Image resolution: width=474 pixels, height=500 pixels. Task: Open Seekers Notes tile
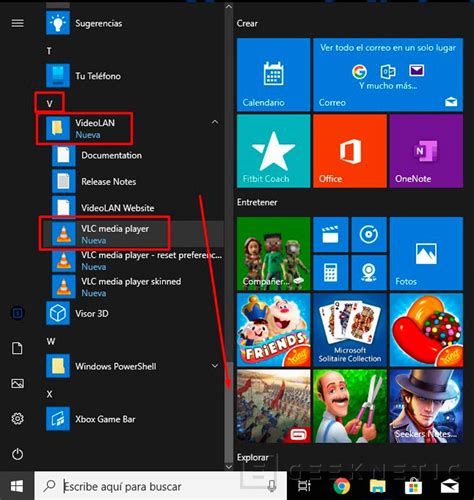point(426,406)
